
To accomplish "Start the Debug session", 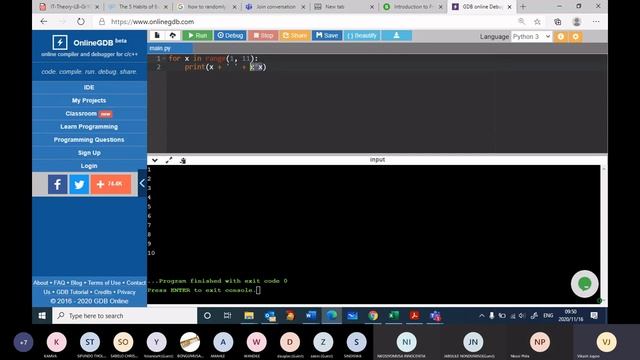I will [230, 36].
